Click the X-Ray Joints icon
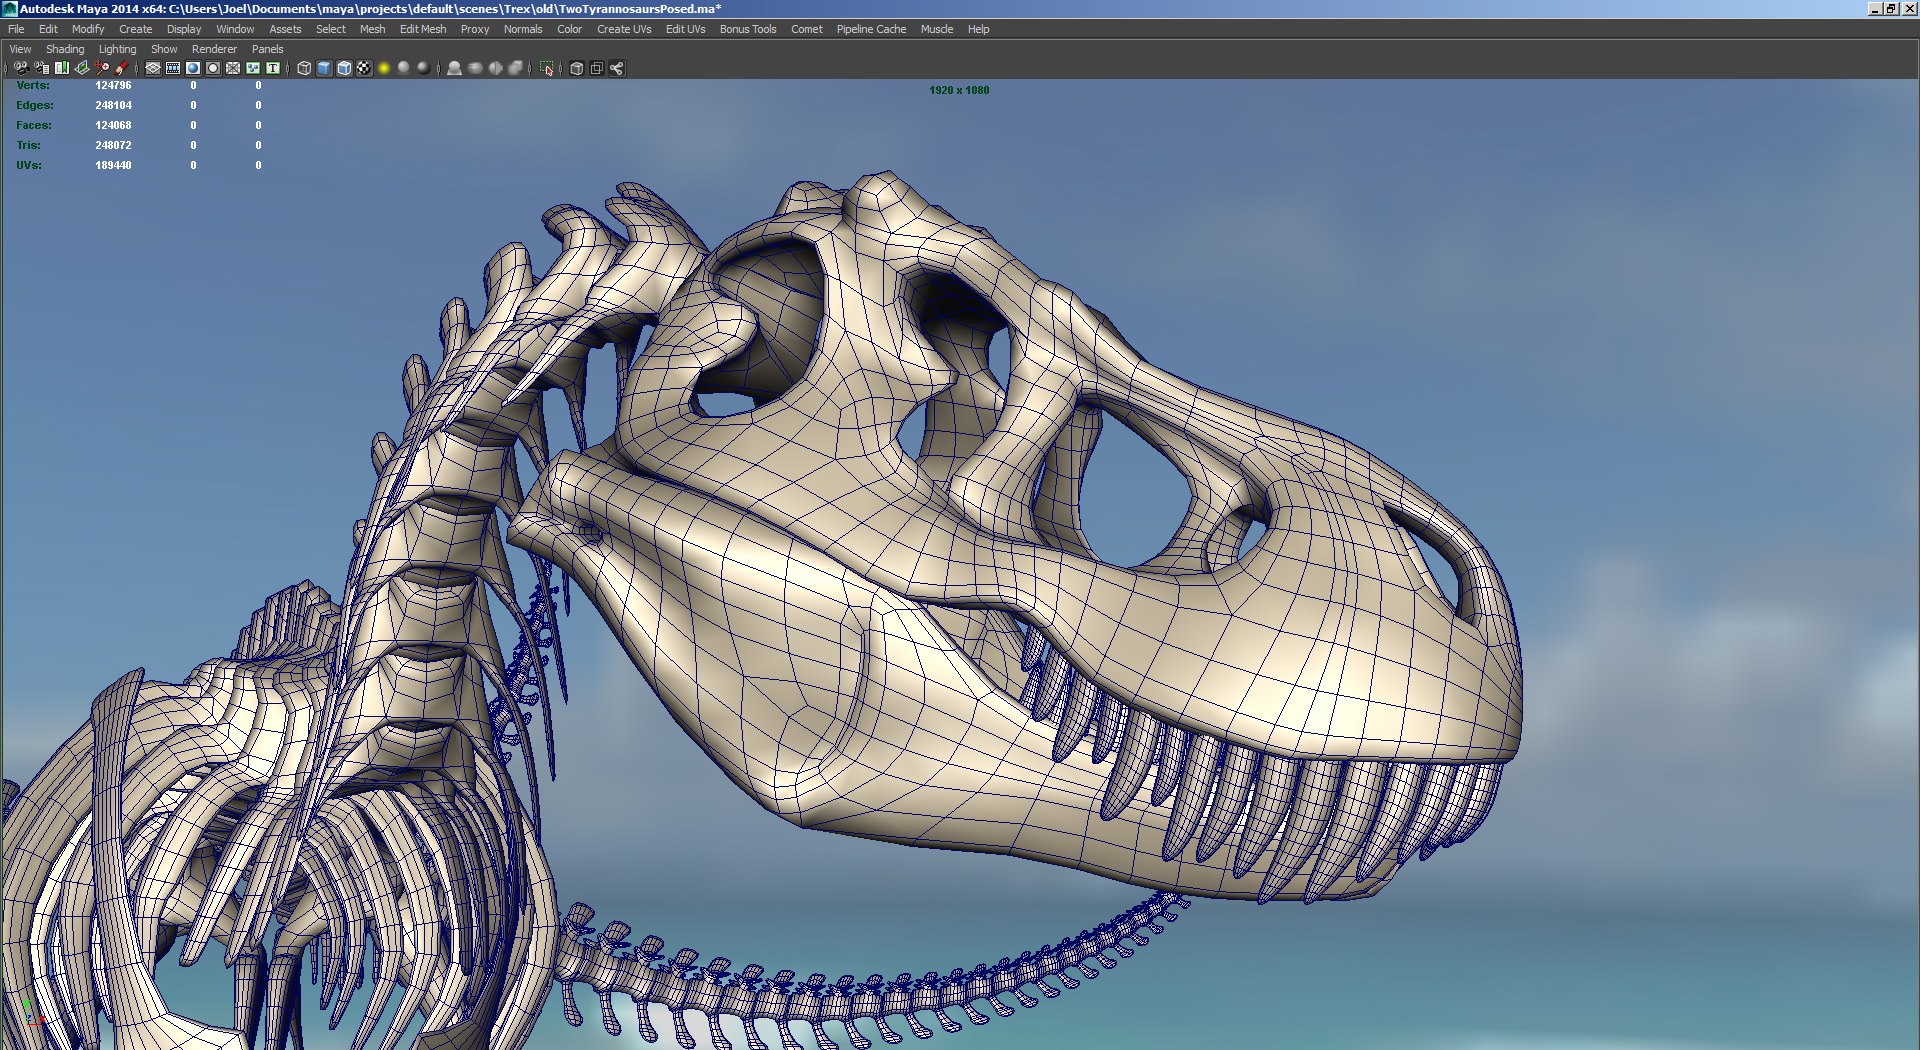1920x1050 pixels. [x=616, y=68]
